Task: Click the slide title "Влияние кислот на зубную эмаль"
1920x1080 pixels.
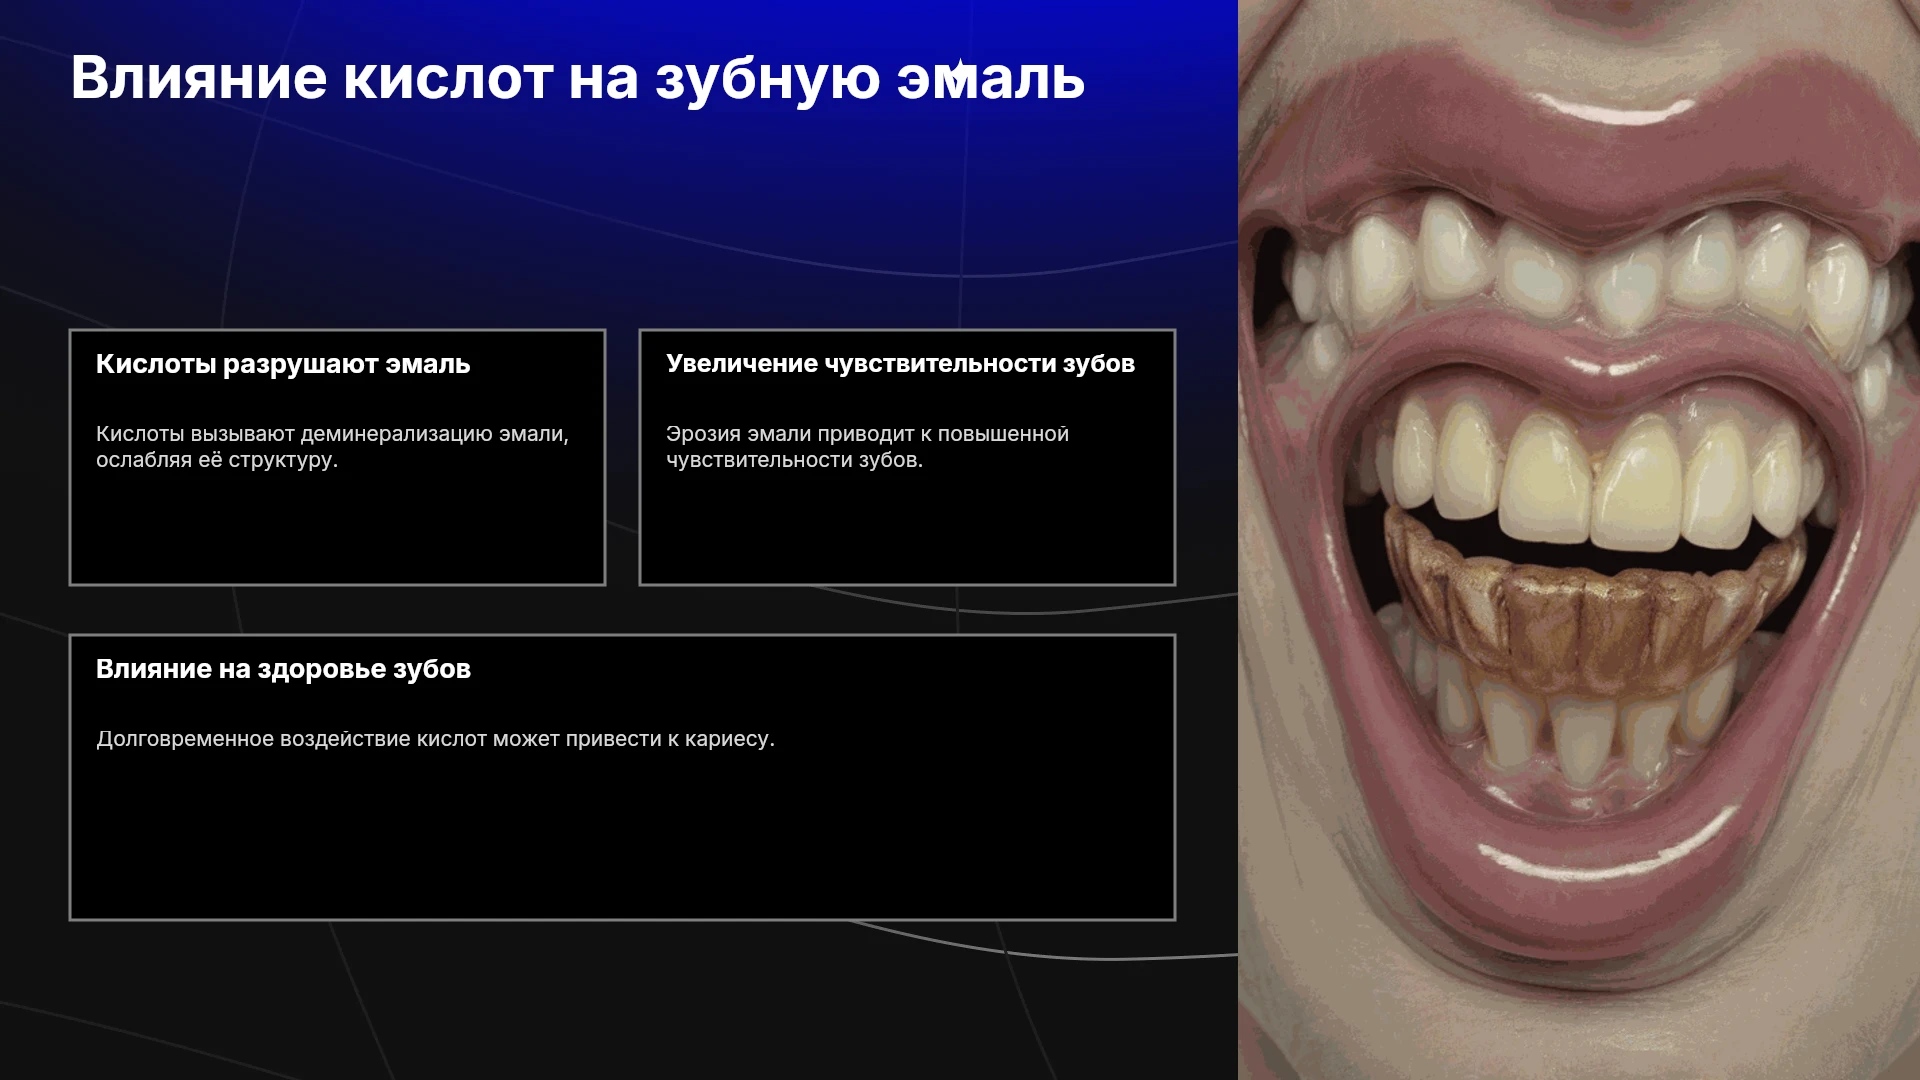Action: pyautogui.click(x=577, y=78)
